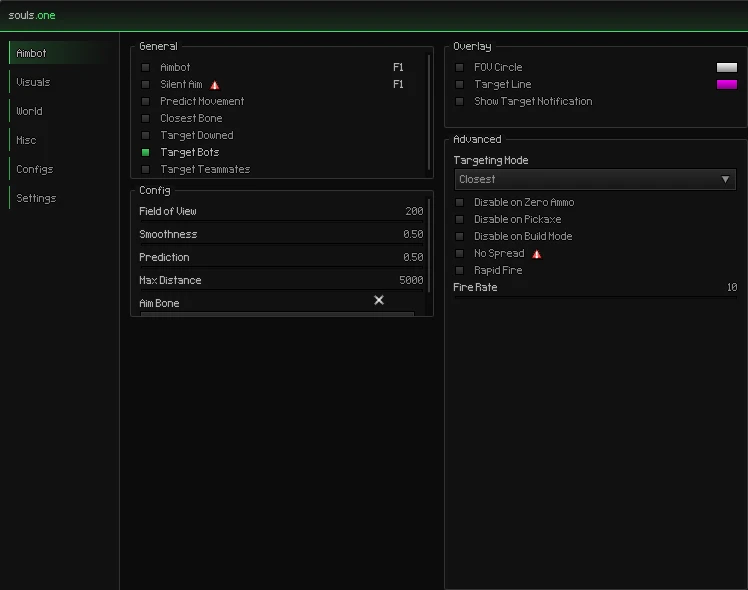Click the Smoothness value 0.50
This screenshot has width=748, height=590.
click(x=413, y=234)
